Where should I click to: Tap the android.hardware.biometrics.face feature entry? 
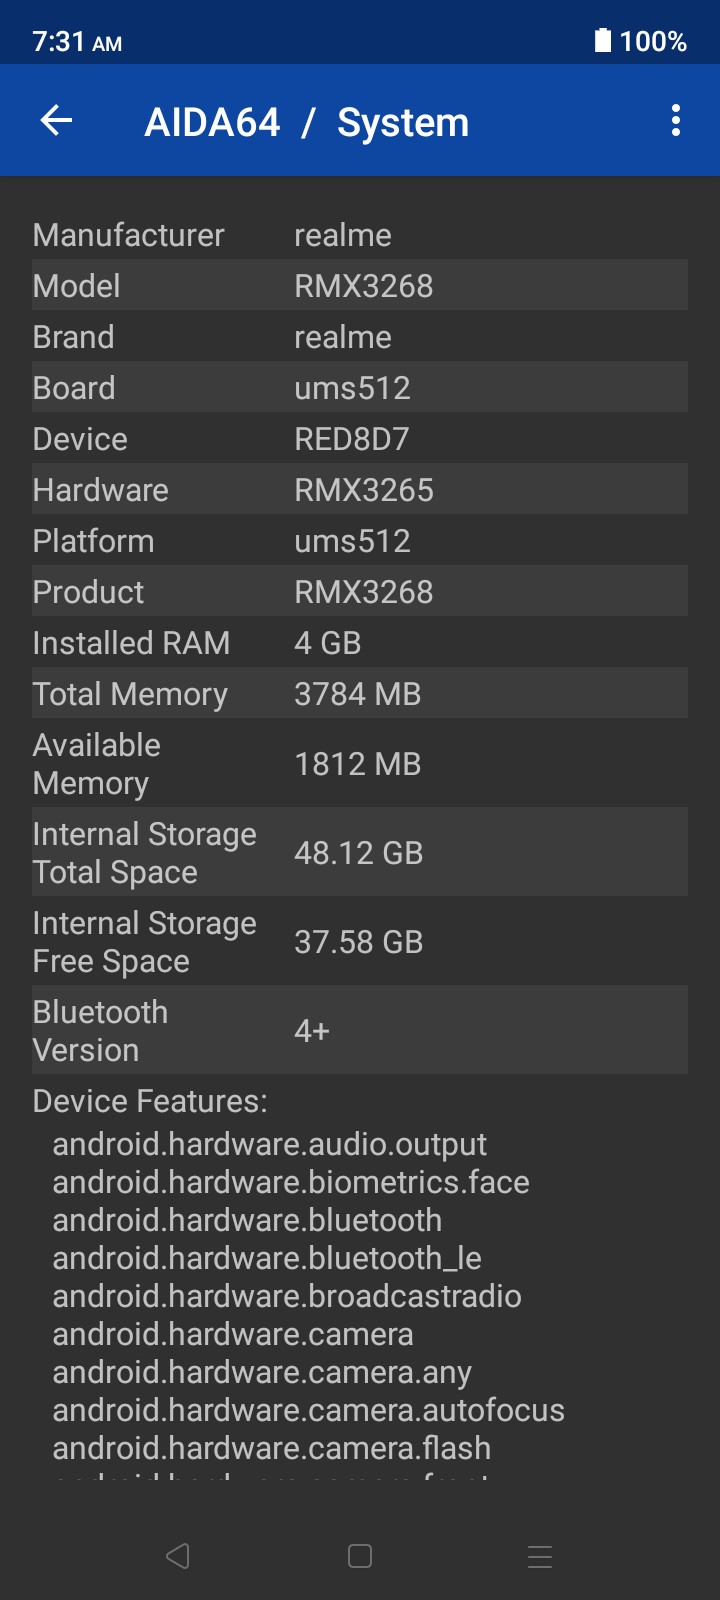[x=291, y=1182]
